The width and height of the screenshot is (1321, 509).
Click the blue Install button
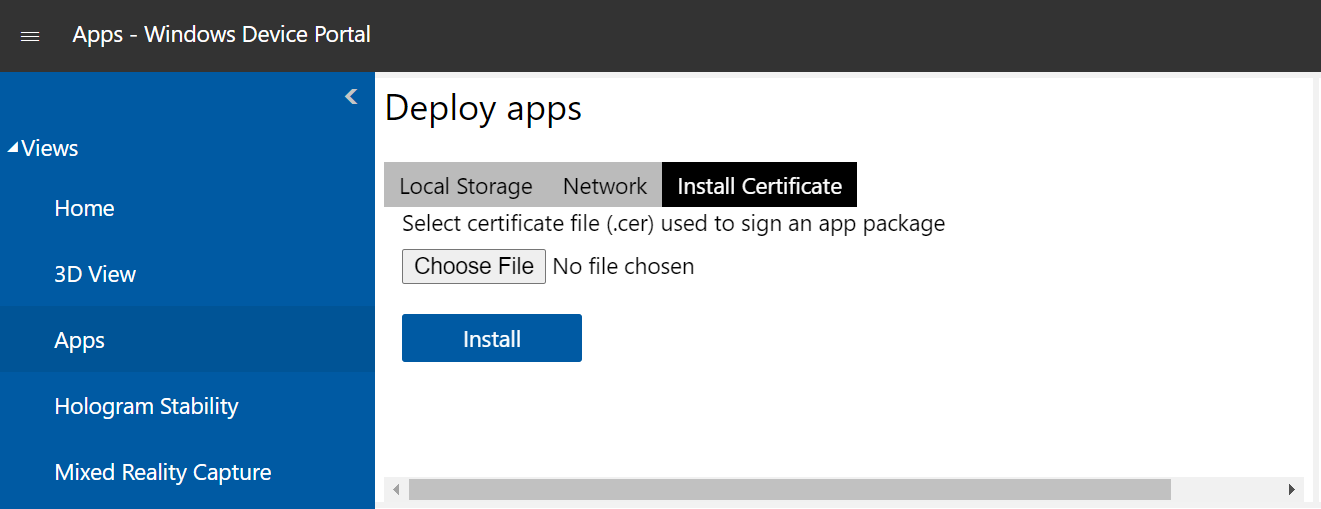[x=492, y=338]
